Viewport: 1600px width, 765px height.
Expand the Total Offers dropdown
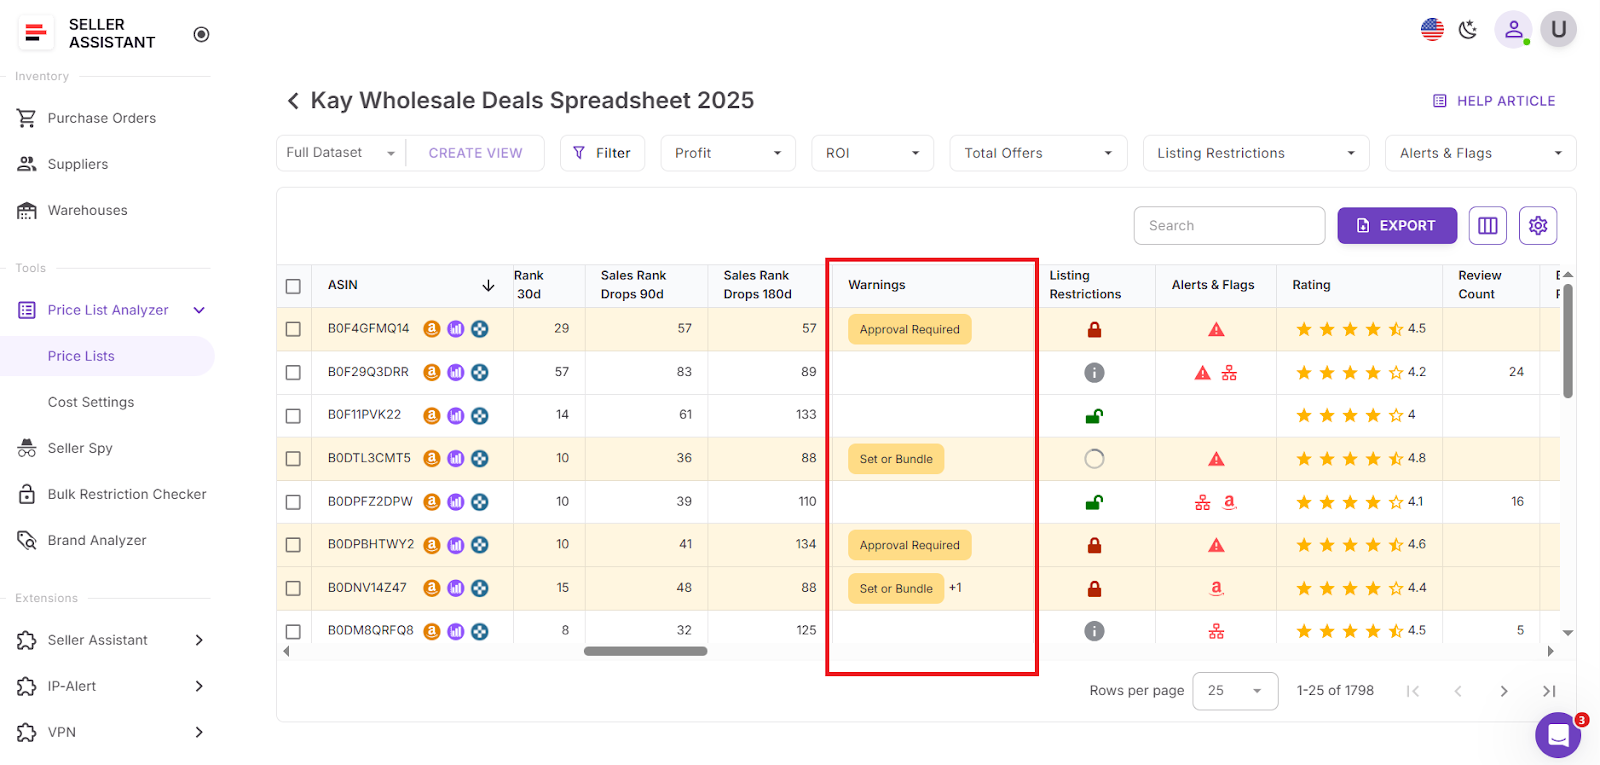pos(1038,153)
